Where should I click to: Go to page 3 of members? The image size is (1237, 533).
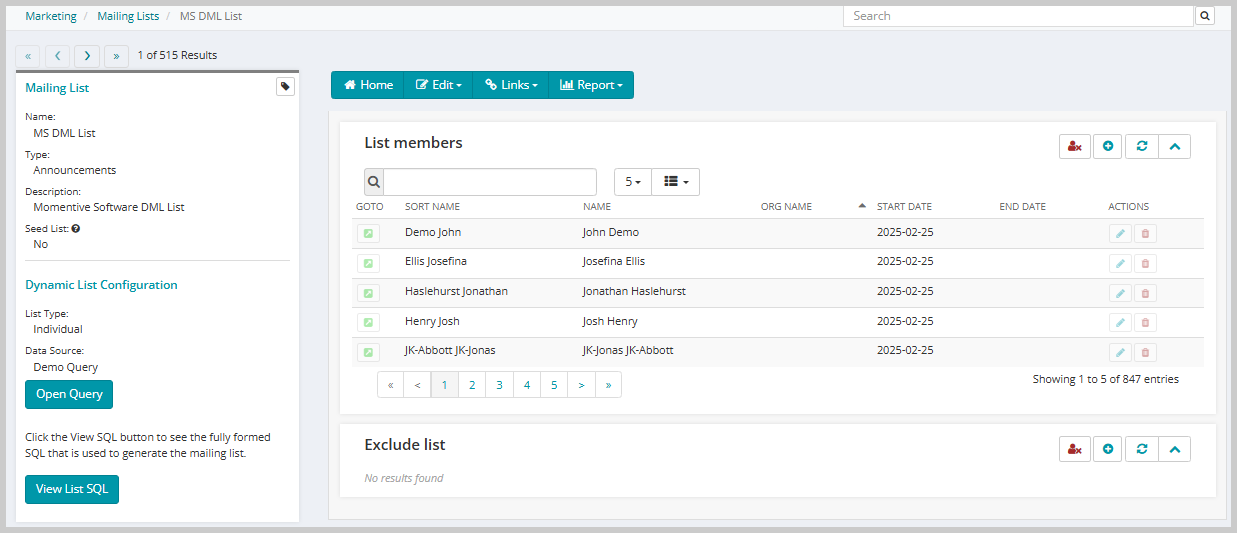coord(499,384)
